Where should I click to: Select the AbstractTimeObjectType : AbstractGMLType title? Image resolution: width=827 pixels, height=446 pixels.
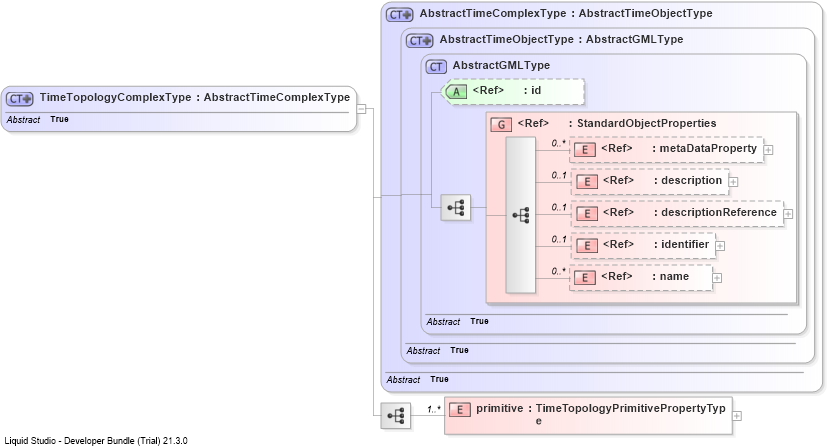coord(561,40)
